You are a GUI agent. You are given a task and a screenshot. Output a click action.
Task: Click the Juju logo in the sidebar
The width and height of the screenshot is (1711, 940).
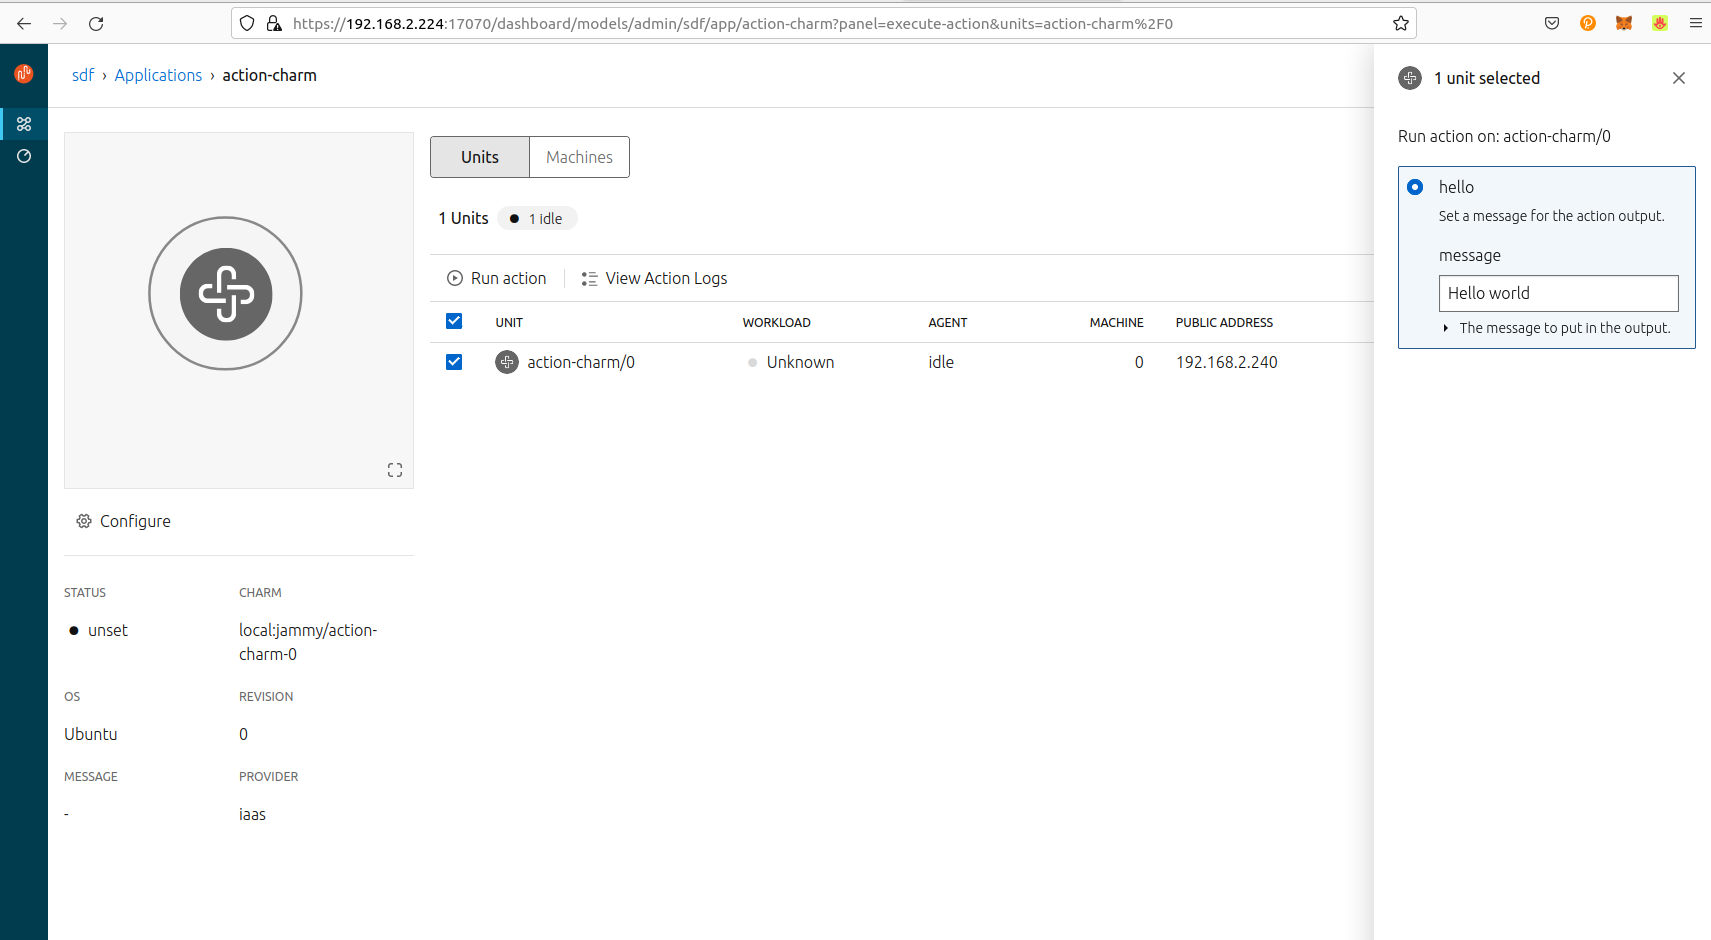point(23,73)
